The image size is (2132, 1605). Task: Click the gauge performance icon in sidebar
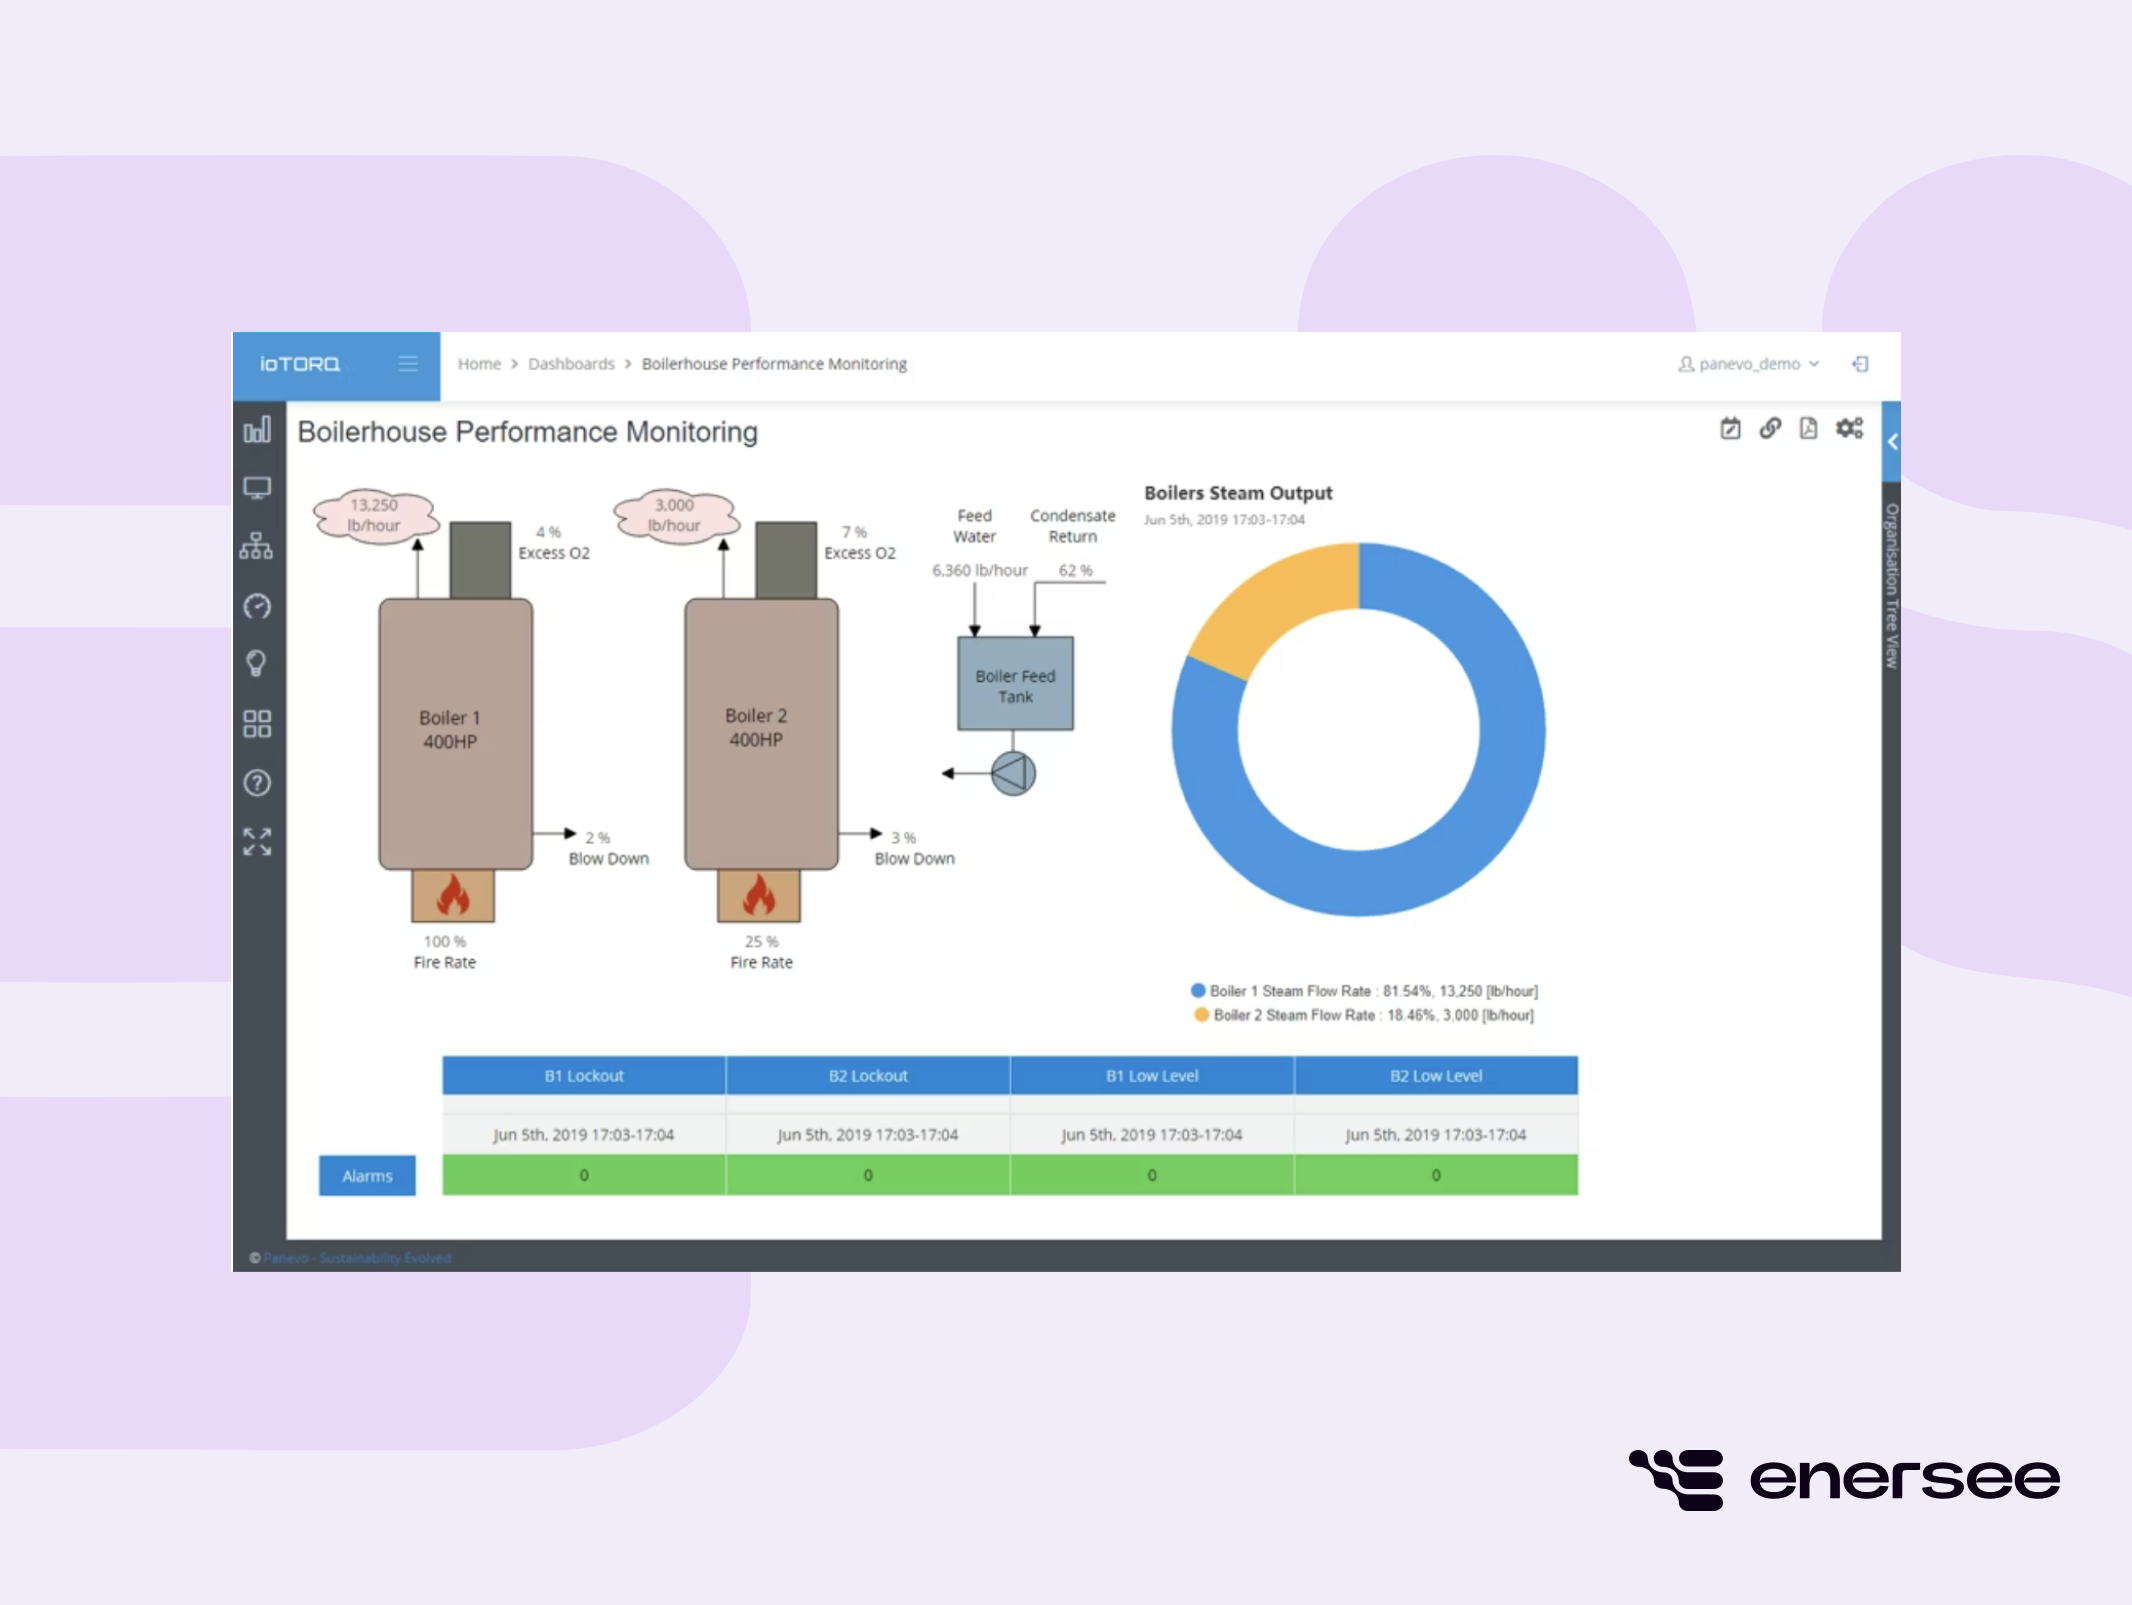coord(258,606)
